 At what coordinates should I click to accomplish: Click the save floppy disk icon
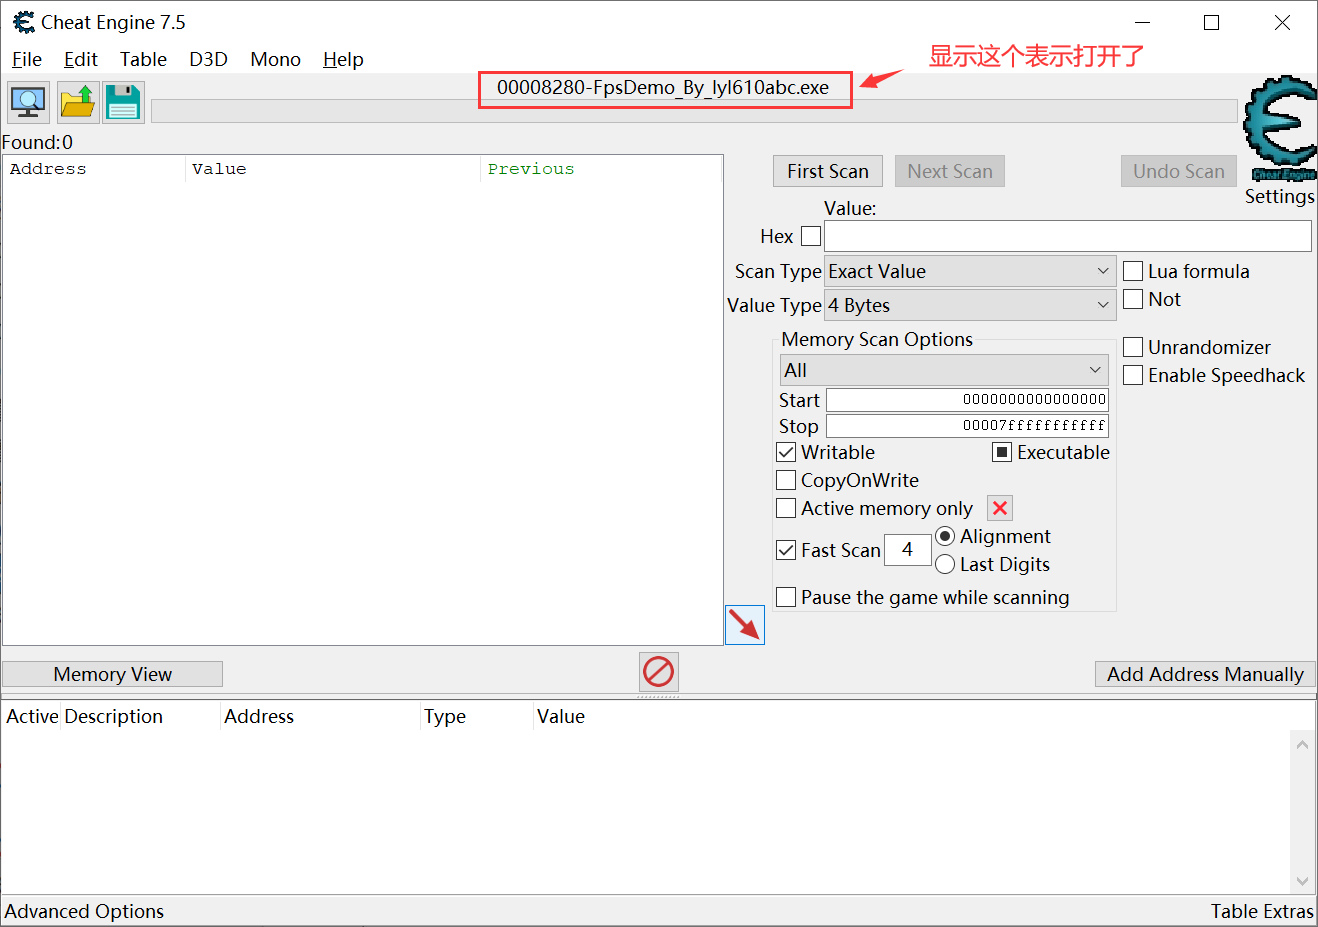pyautogui.click(x=123, y=102)
